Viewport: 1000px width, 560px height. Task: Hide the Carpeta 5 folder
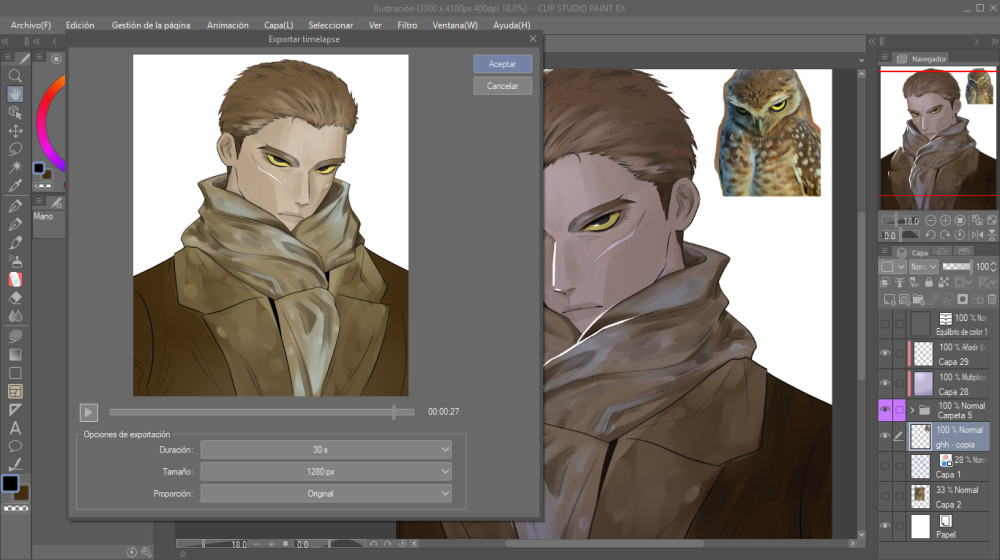[885, 409]
